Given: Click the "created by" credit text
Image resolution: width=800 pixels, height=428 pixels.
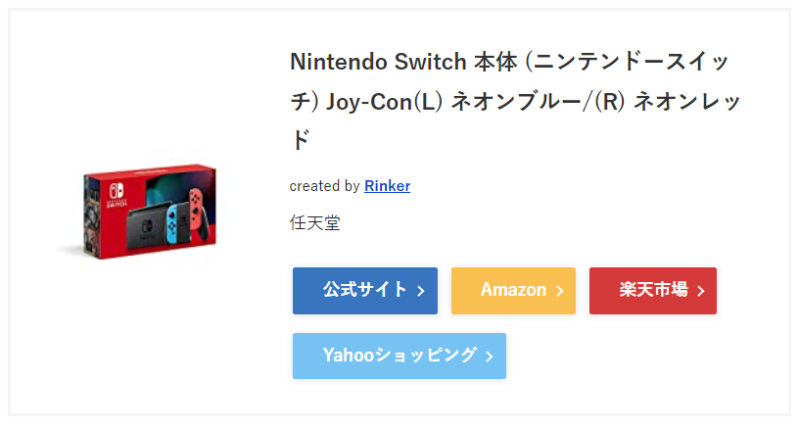Looking at the screenshot, I should (x=324, y=186).
